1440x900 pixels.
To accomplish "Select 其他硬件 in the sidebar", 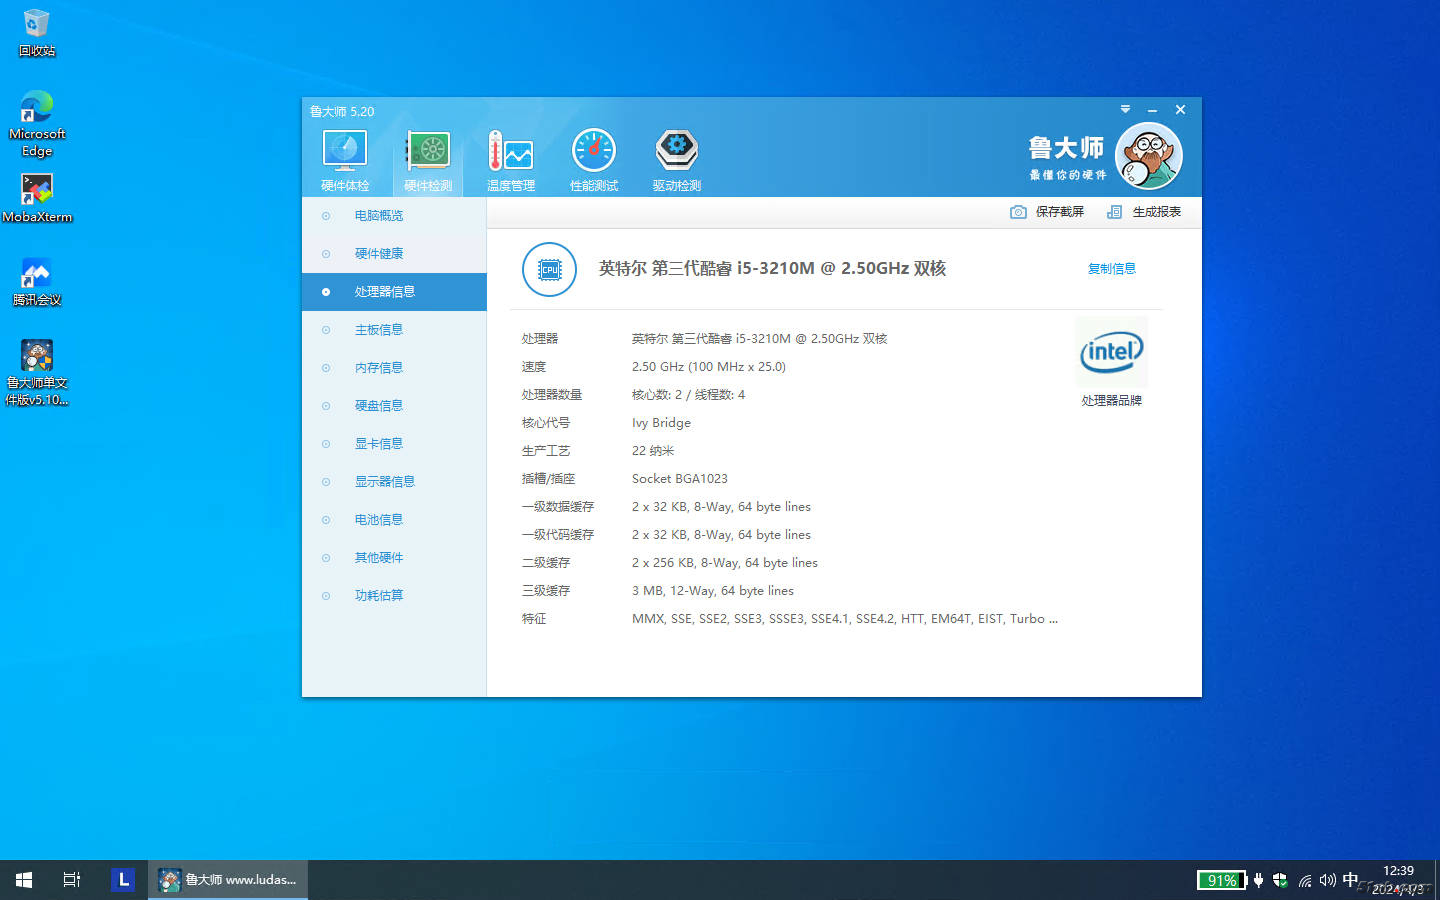I will pyautogui.click(x=394, y=558).
